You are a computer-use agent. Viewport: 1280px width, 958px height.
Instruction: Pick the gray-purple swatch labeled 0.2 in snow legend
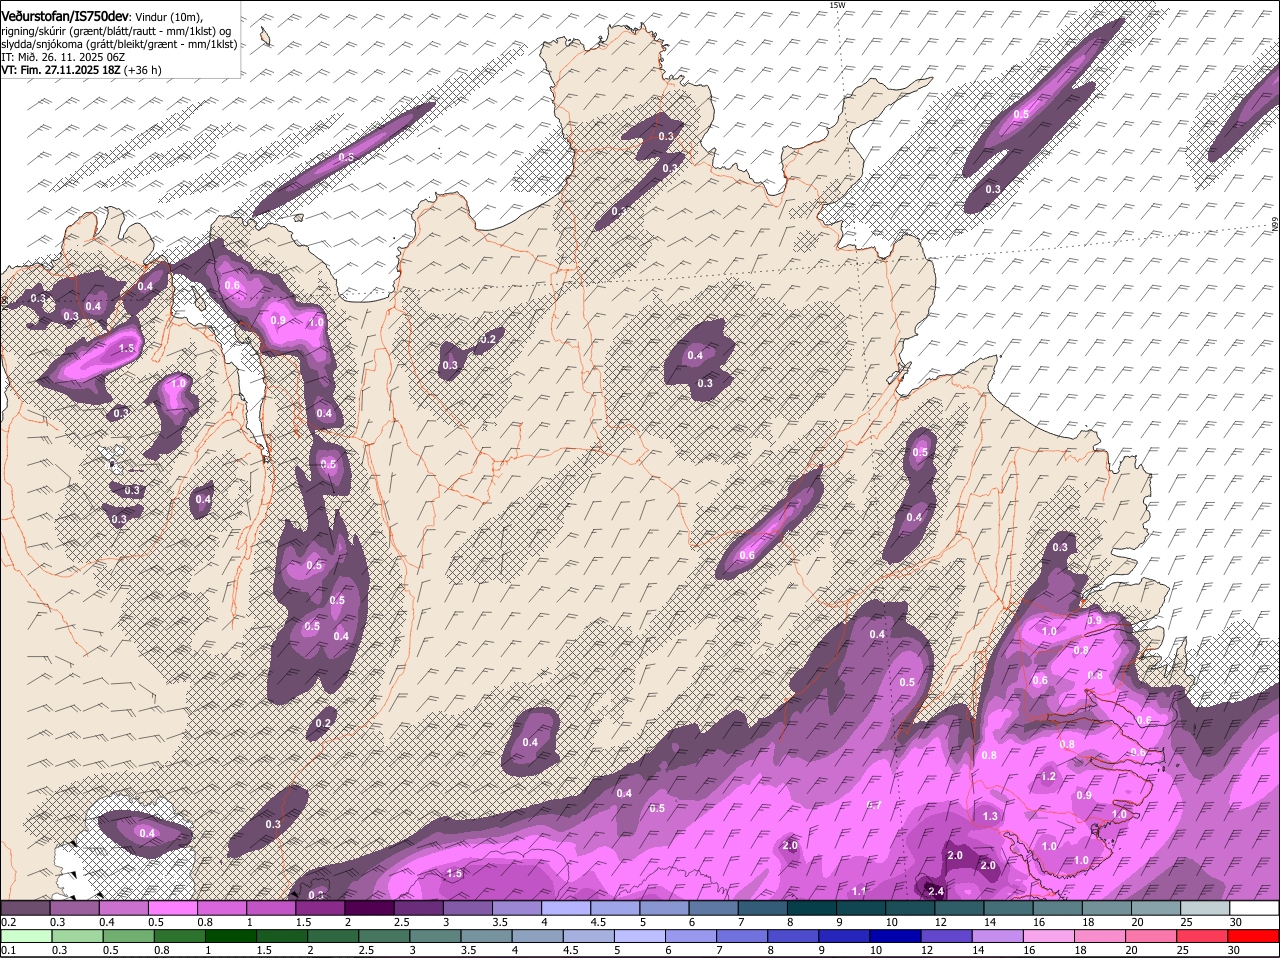point(26,908)
